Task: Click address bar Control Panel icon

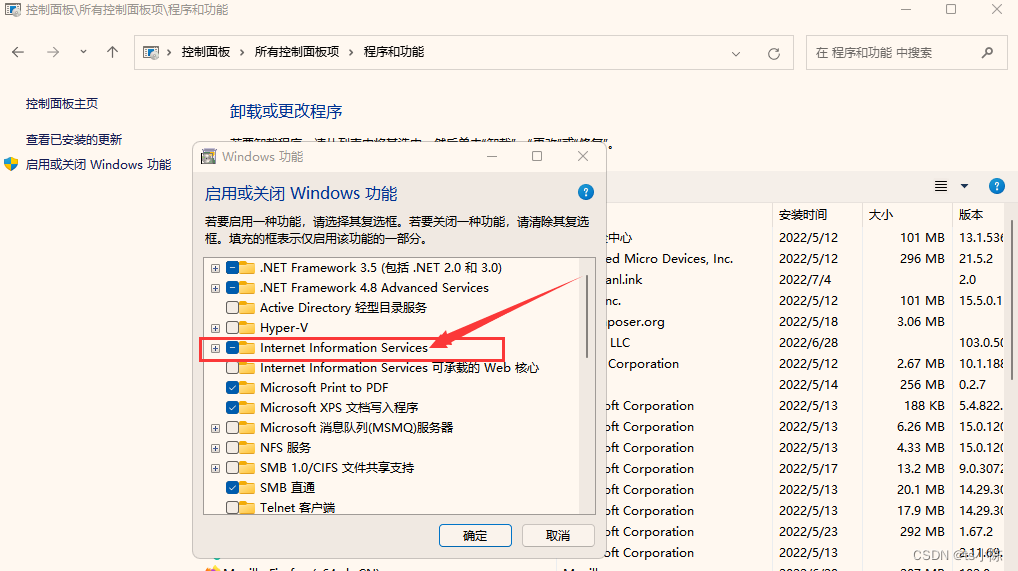Action: (x=151, y=52)
